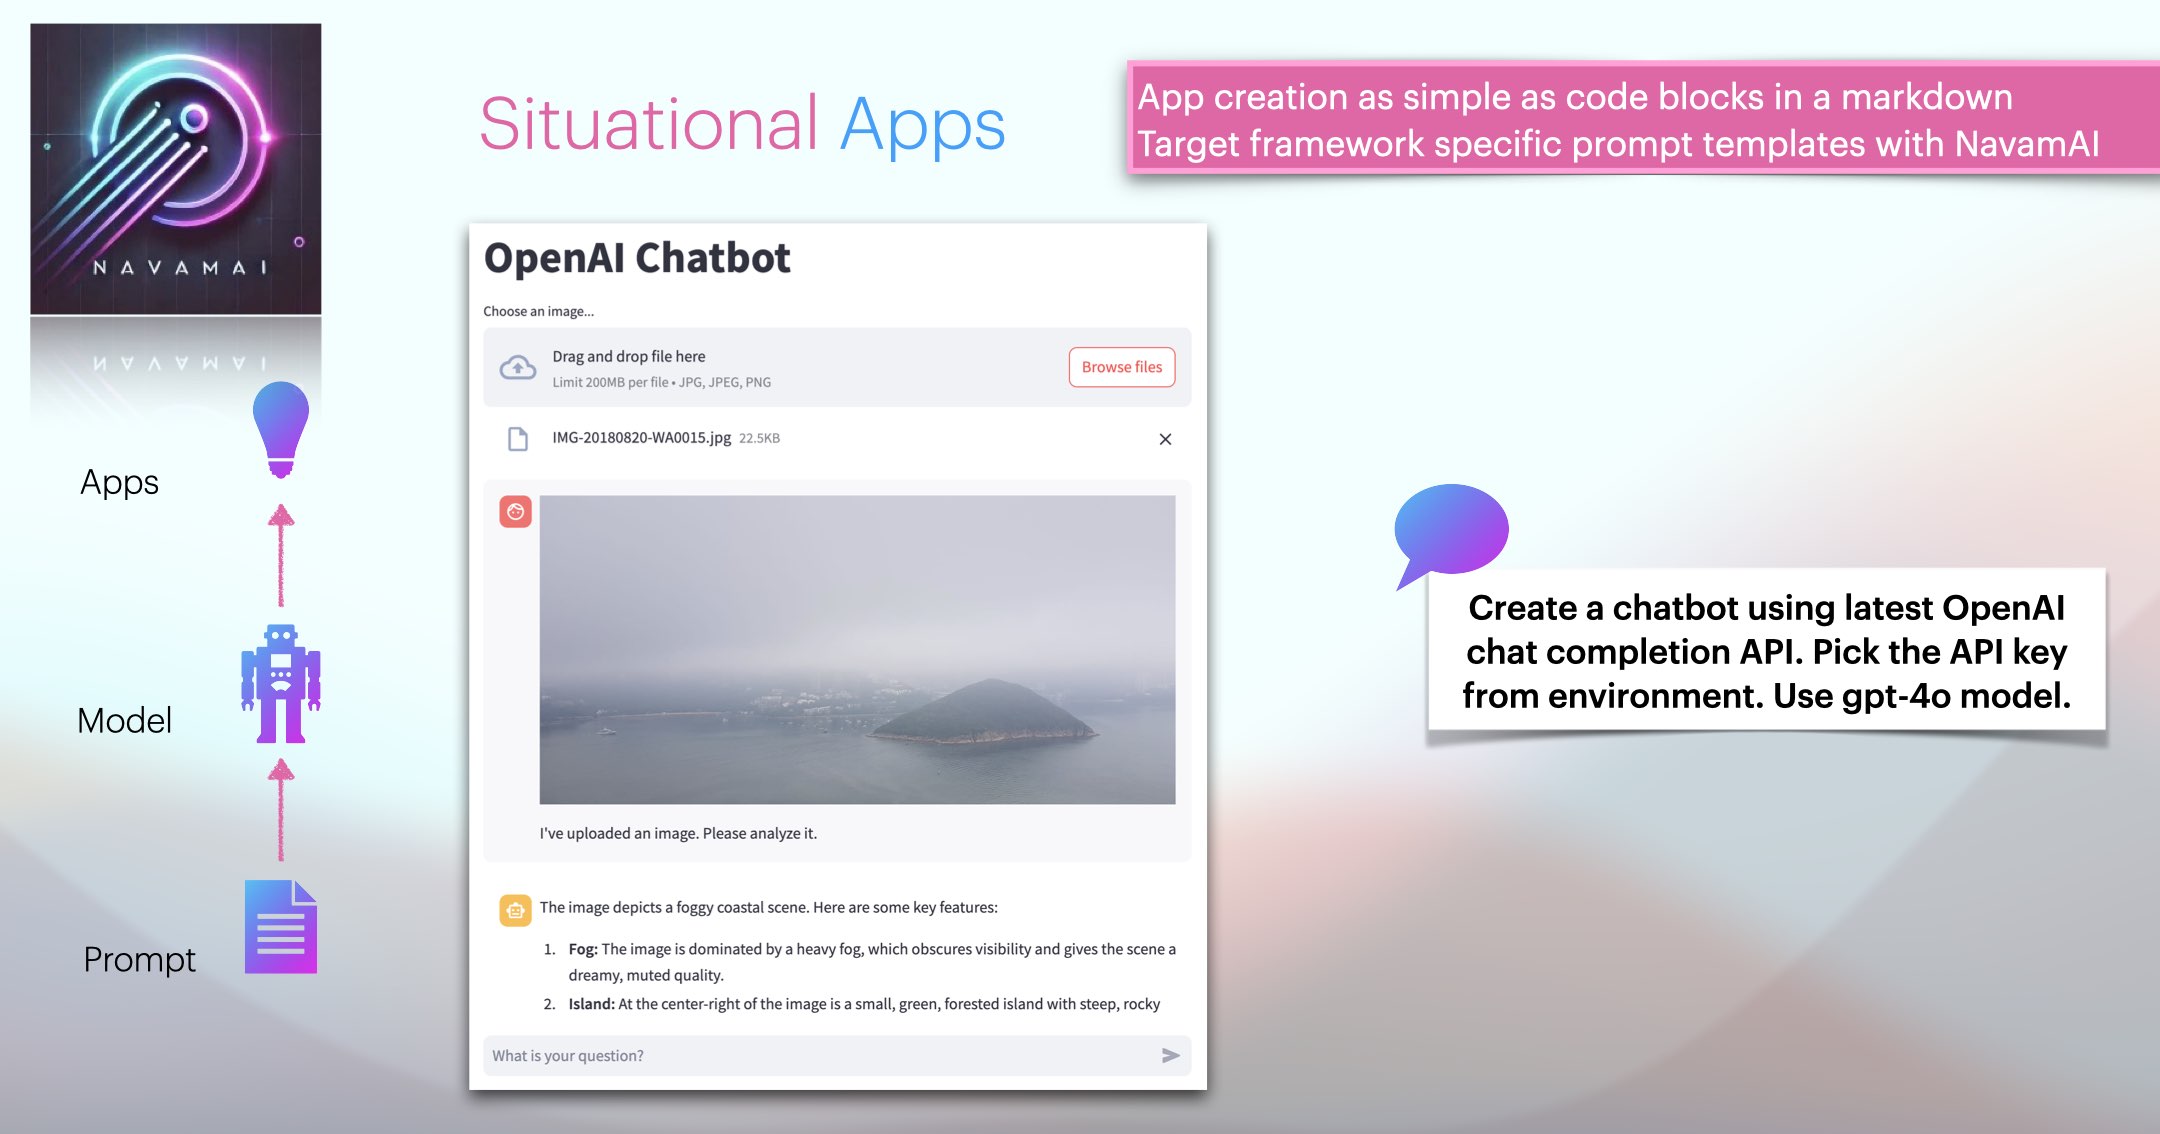Viewport: 2160px width, 1134px height.
Task: Click the 'Island:' list item text
Action: [864, 1004]
